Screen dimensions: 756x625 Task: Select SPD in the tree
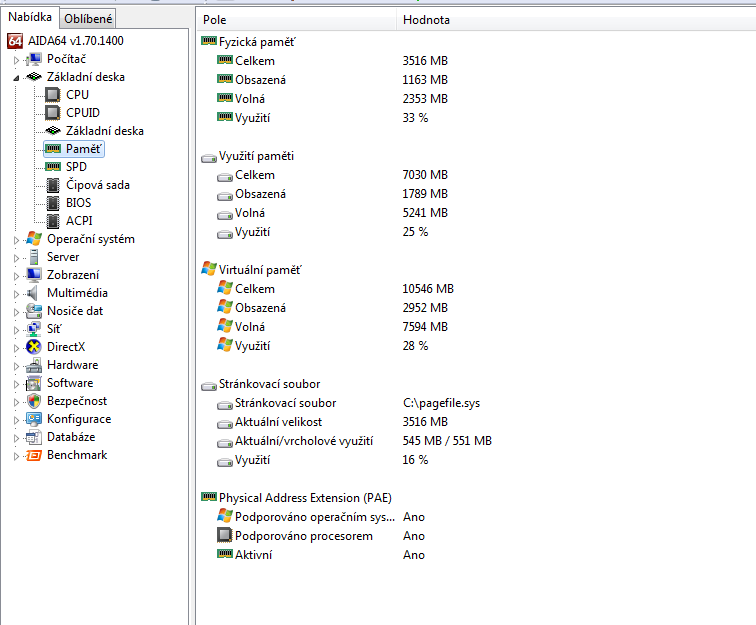pyautogui.click(x=76, y=167)
